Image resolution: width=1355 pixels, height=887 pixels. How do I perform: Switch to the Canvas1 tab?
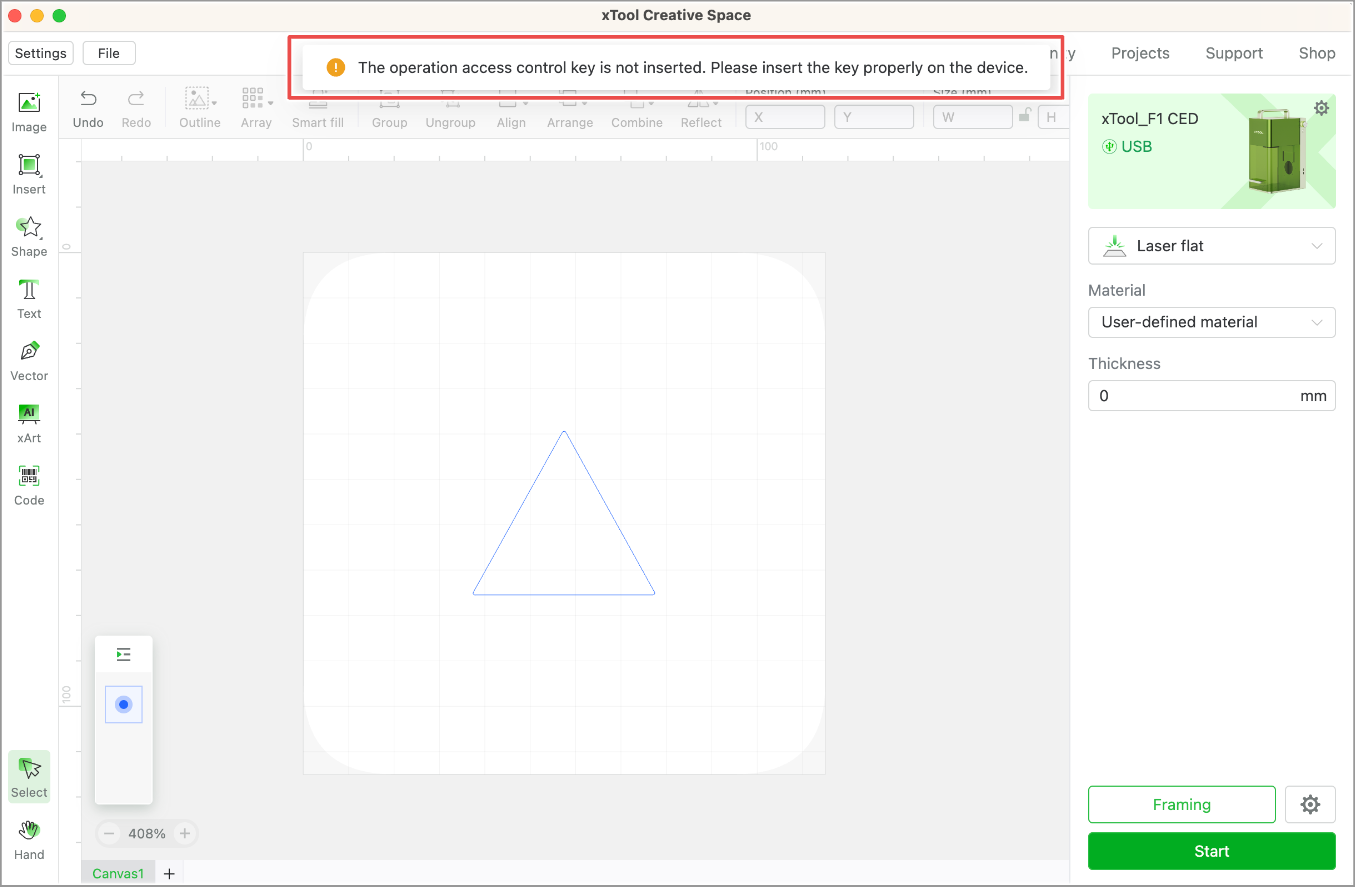(118, 874)
